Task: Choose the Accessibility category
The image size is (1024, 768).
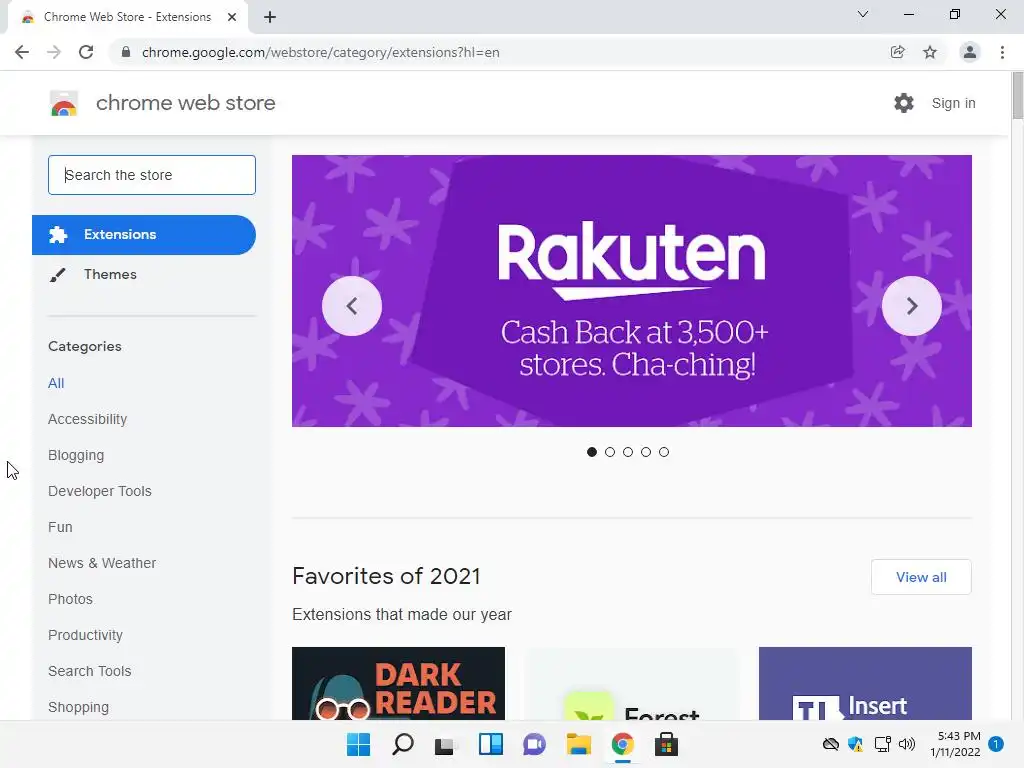Action: 88,419
